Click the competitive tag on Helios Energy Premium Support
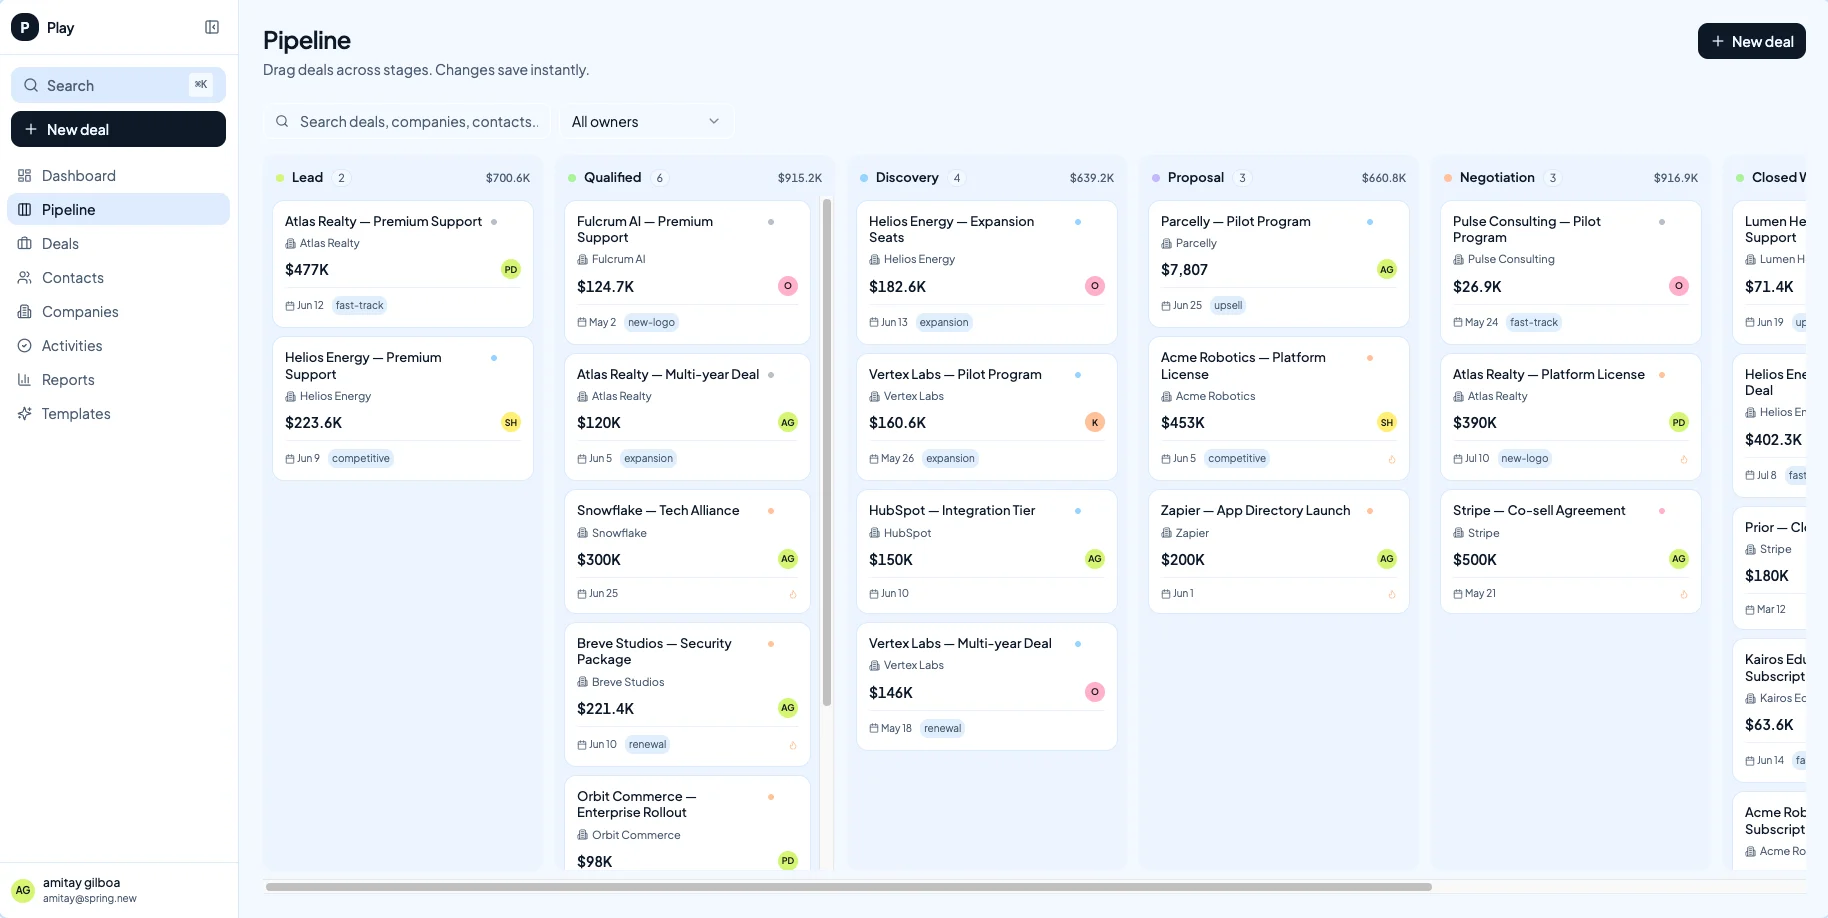Image resolution: width=1828 pixels, height=918 pixels. 361,458
